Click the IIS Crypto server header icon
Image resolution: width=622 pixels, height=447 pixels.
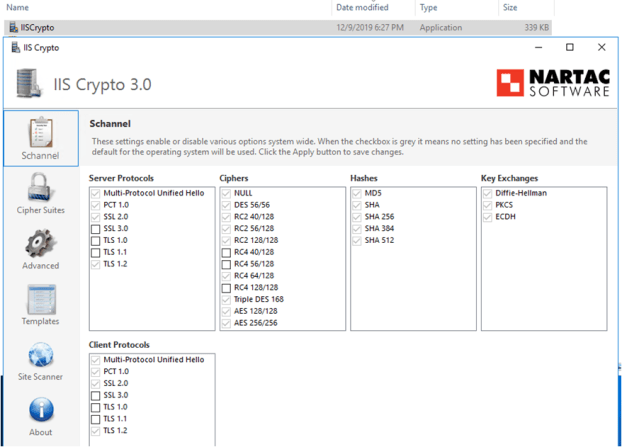(29, 83)
